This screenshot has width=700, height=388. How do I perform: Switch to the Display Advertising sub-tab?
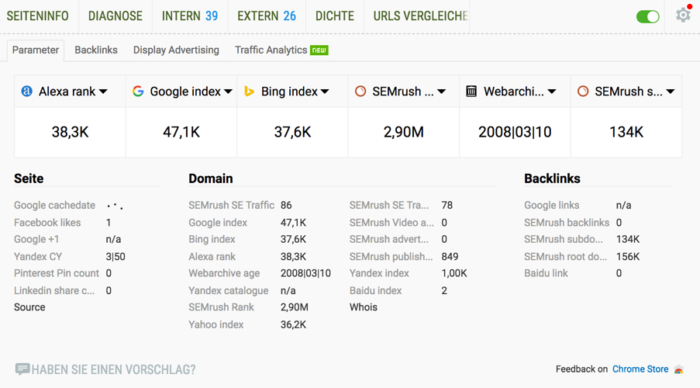pos(176,50)
